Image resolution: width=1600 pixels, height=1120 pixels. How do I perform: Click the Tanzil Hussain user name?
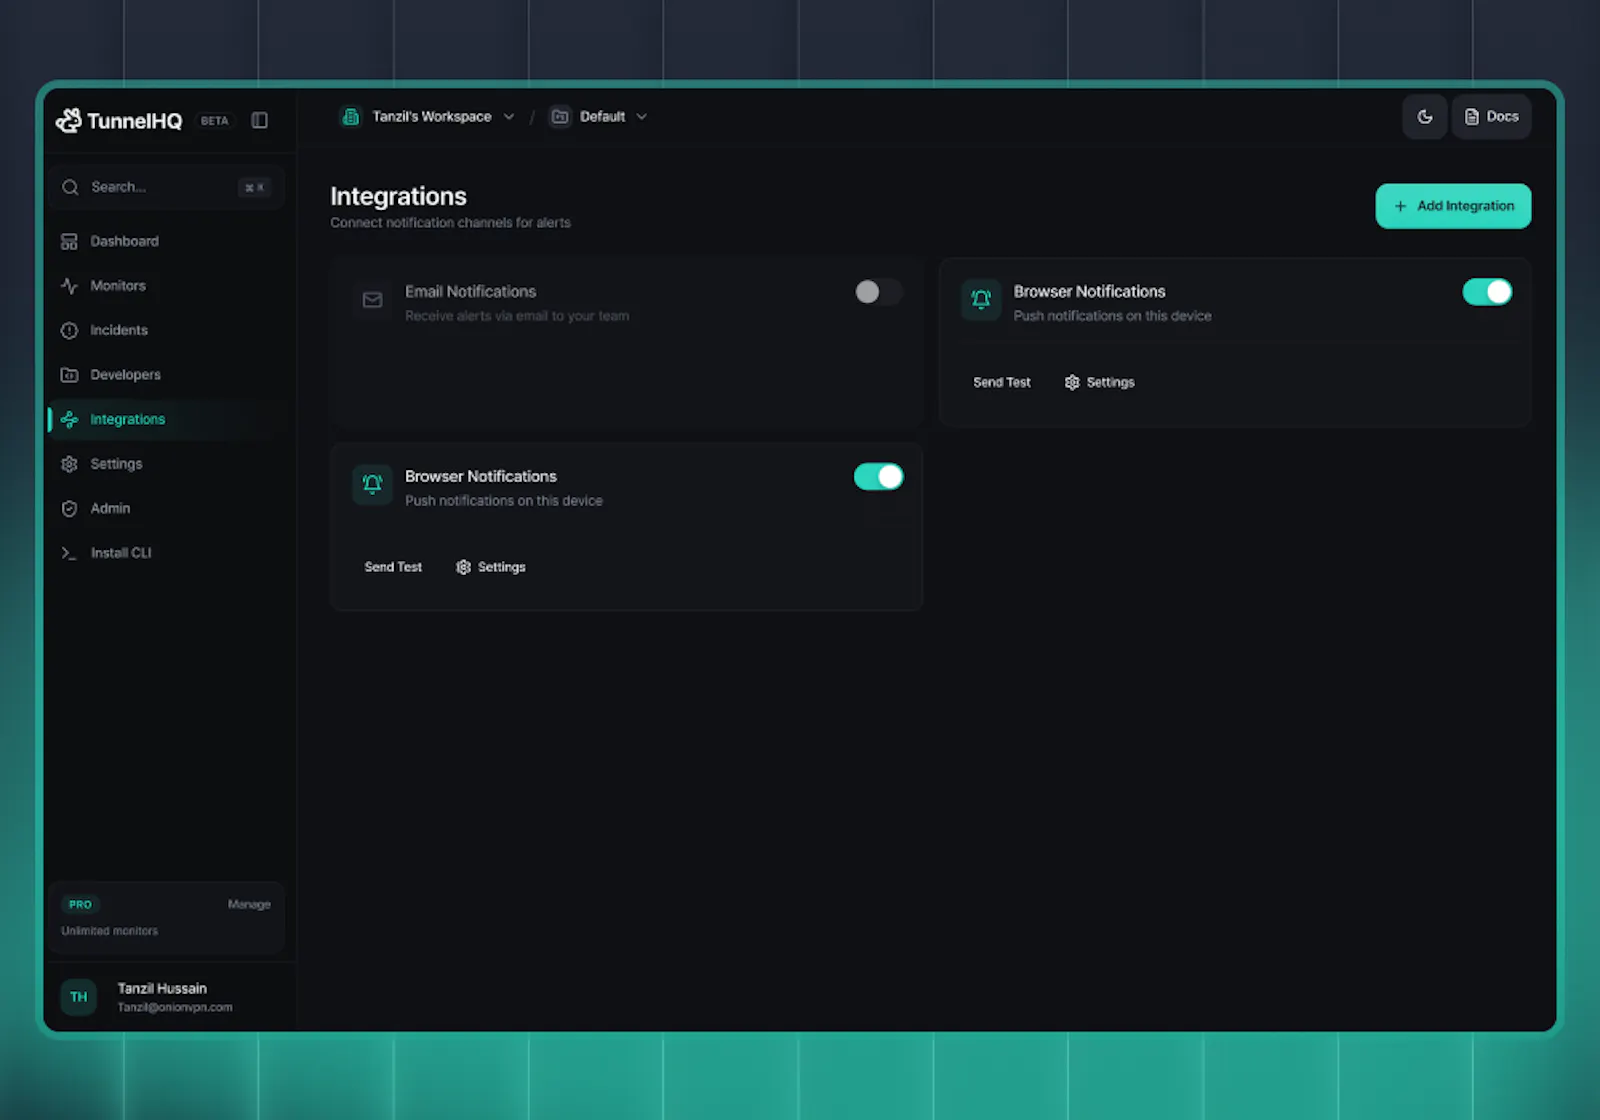pos(162,988)
